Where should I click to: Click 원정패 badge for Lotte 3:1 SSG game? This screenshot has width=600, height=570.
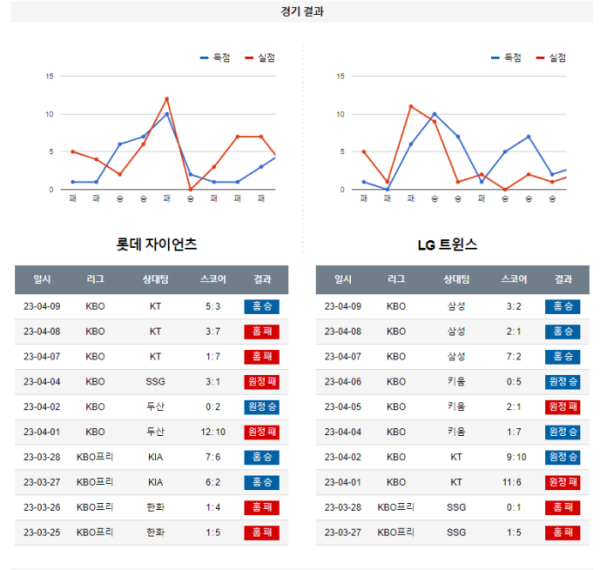coord(262,382)
